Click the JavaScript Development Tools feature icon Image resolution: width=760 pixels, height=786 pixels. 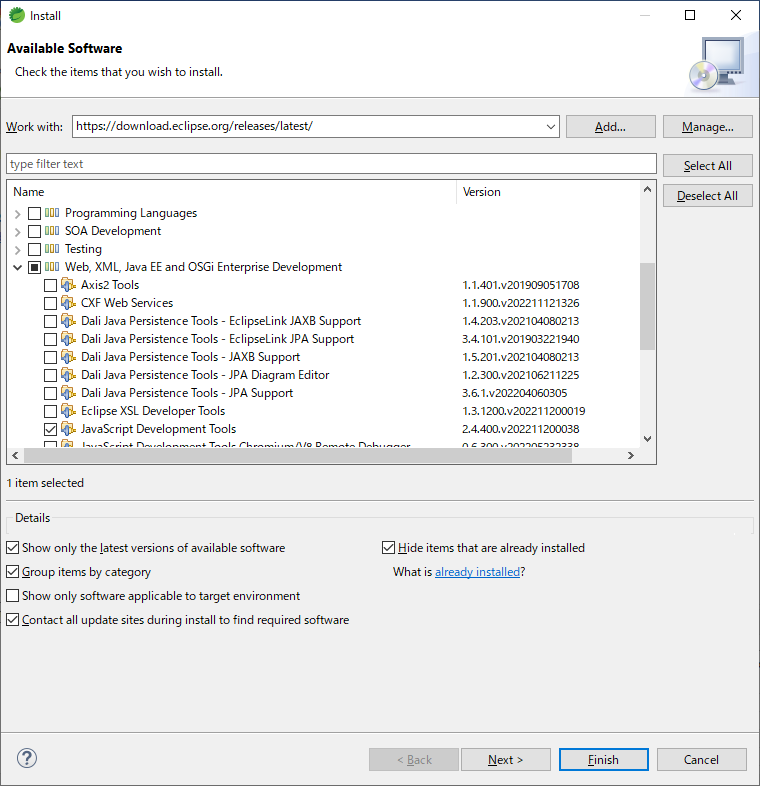pyautogui.click(x=68, y=429)
